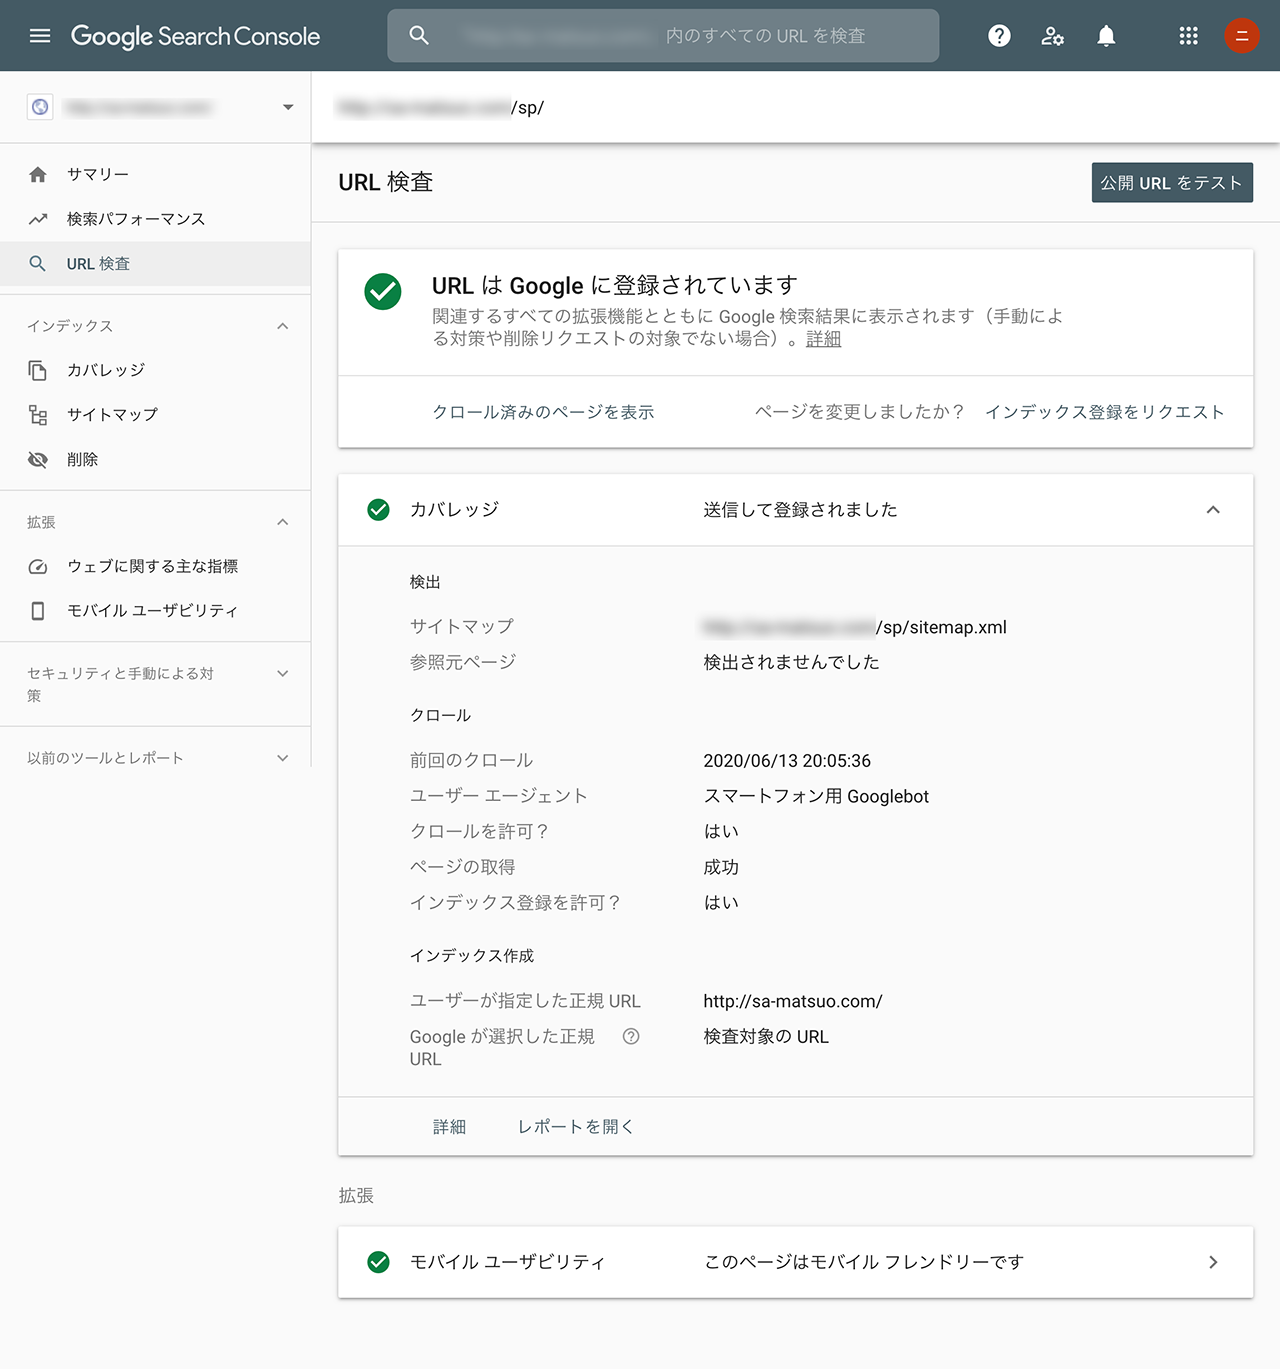
Task: Click the trend icon beside 検索パフォーマンス
Action: pyautogui.click(x=38, y=219)
